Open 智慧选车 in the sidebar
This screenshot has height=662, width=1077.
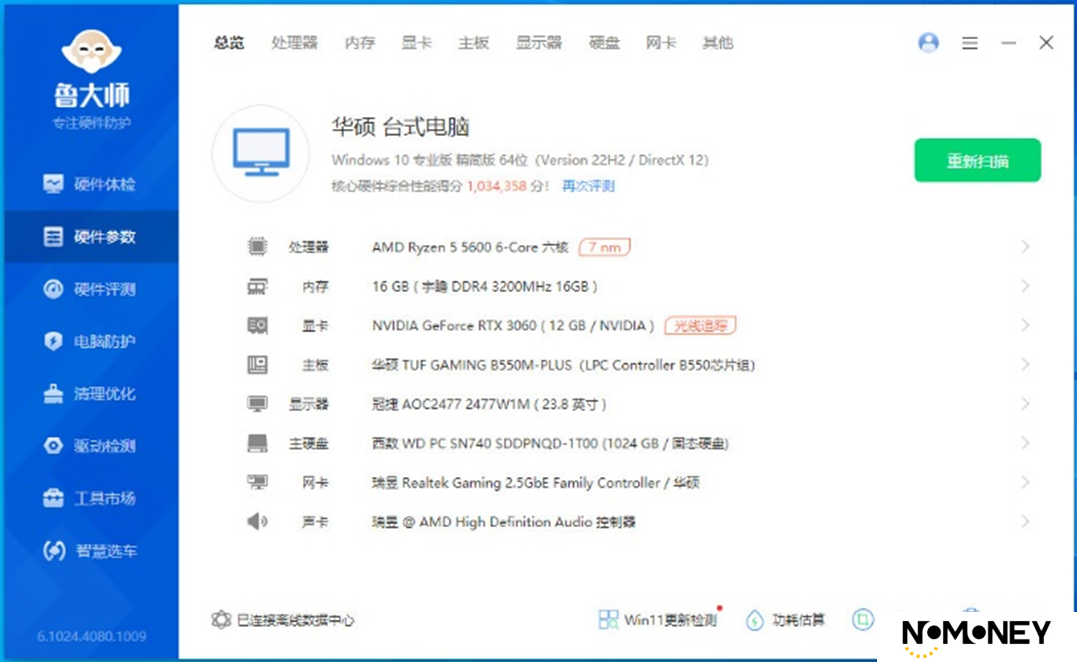tap(89, 551)
